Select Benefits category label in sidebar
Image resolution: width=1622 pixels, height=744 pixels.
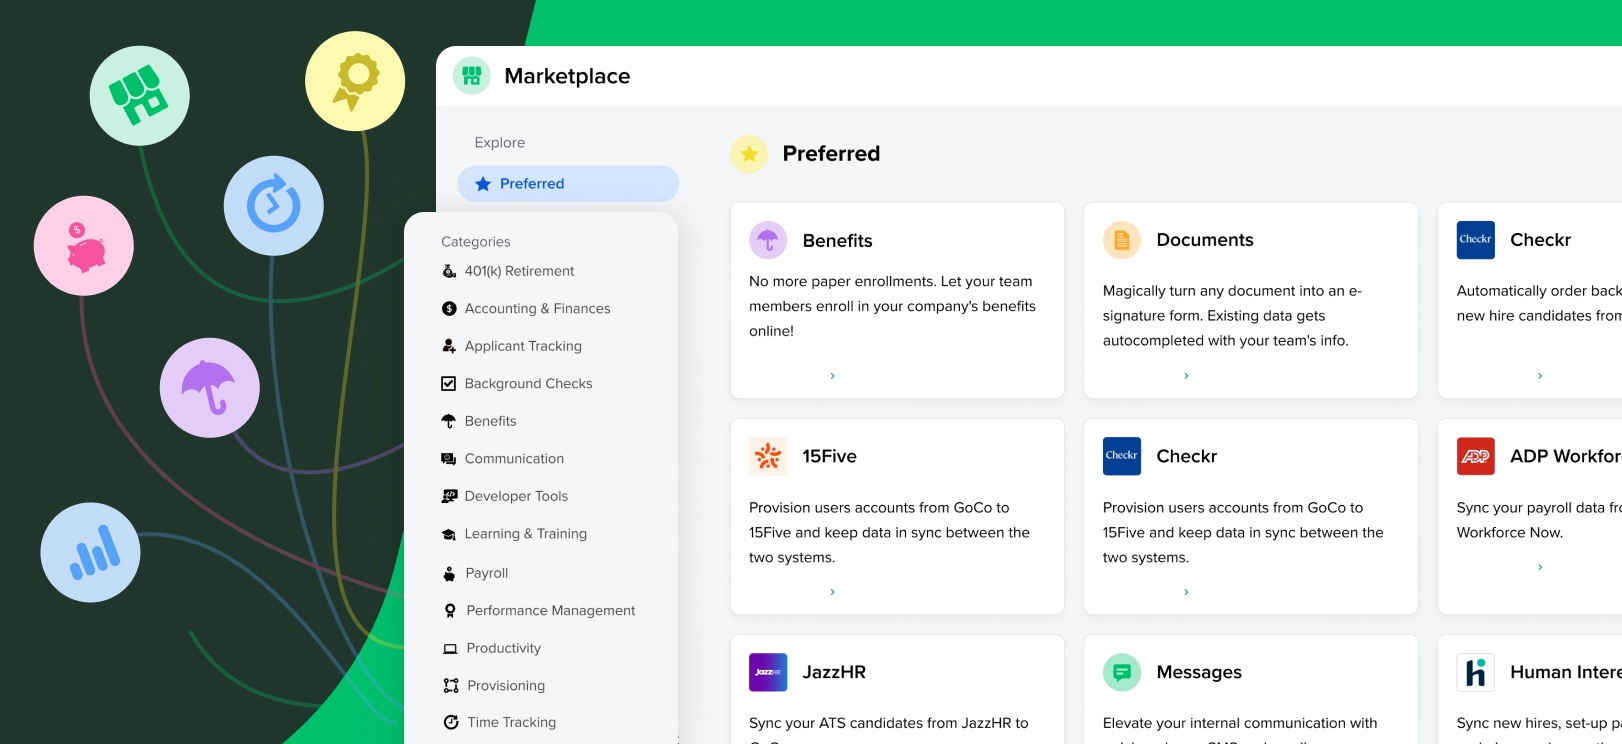490,421
